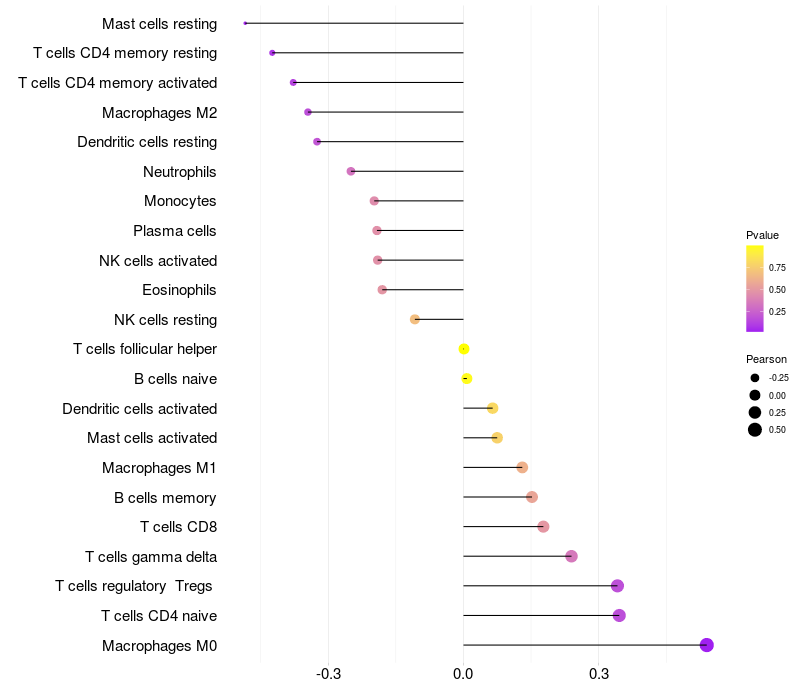This screenshot has width=800, height=700.
Task: Click the 0.3 x-axis tick label
Action: [x=598, y=674]
